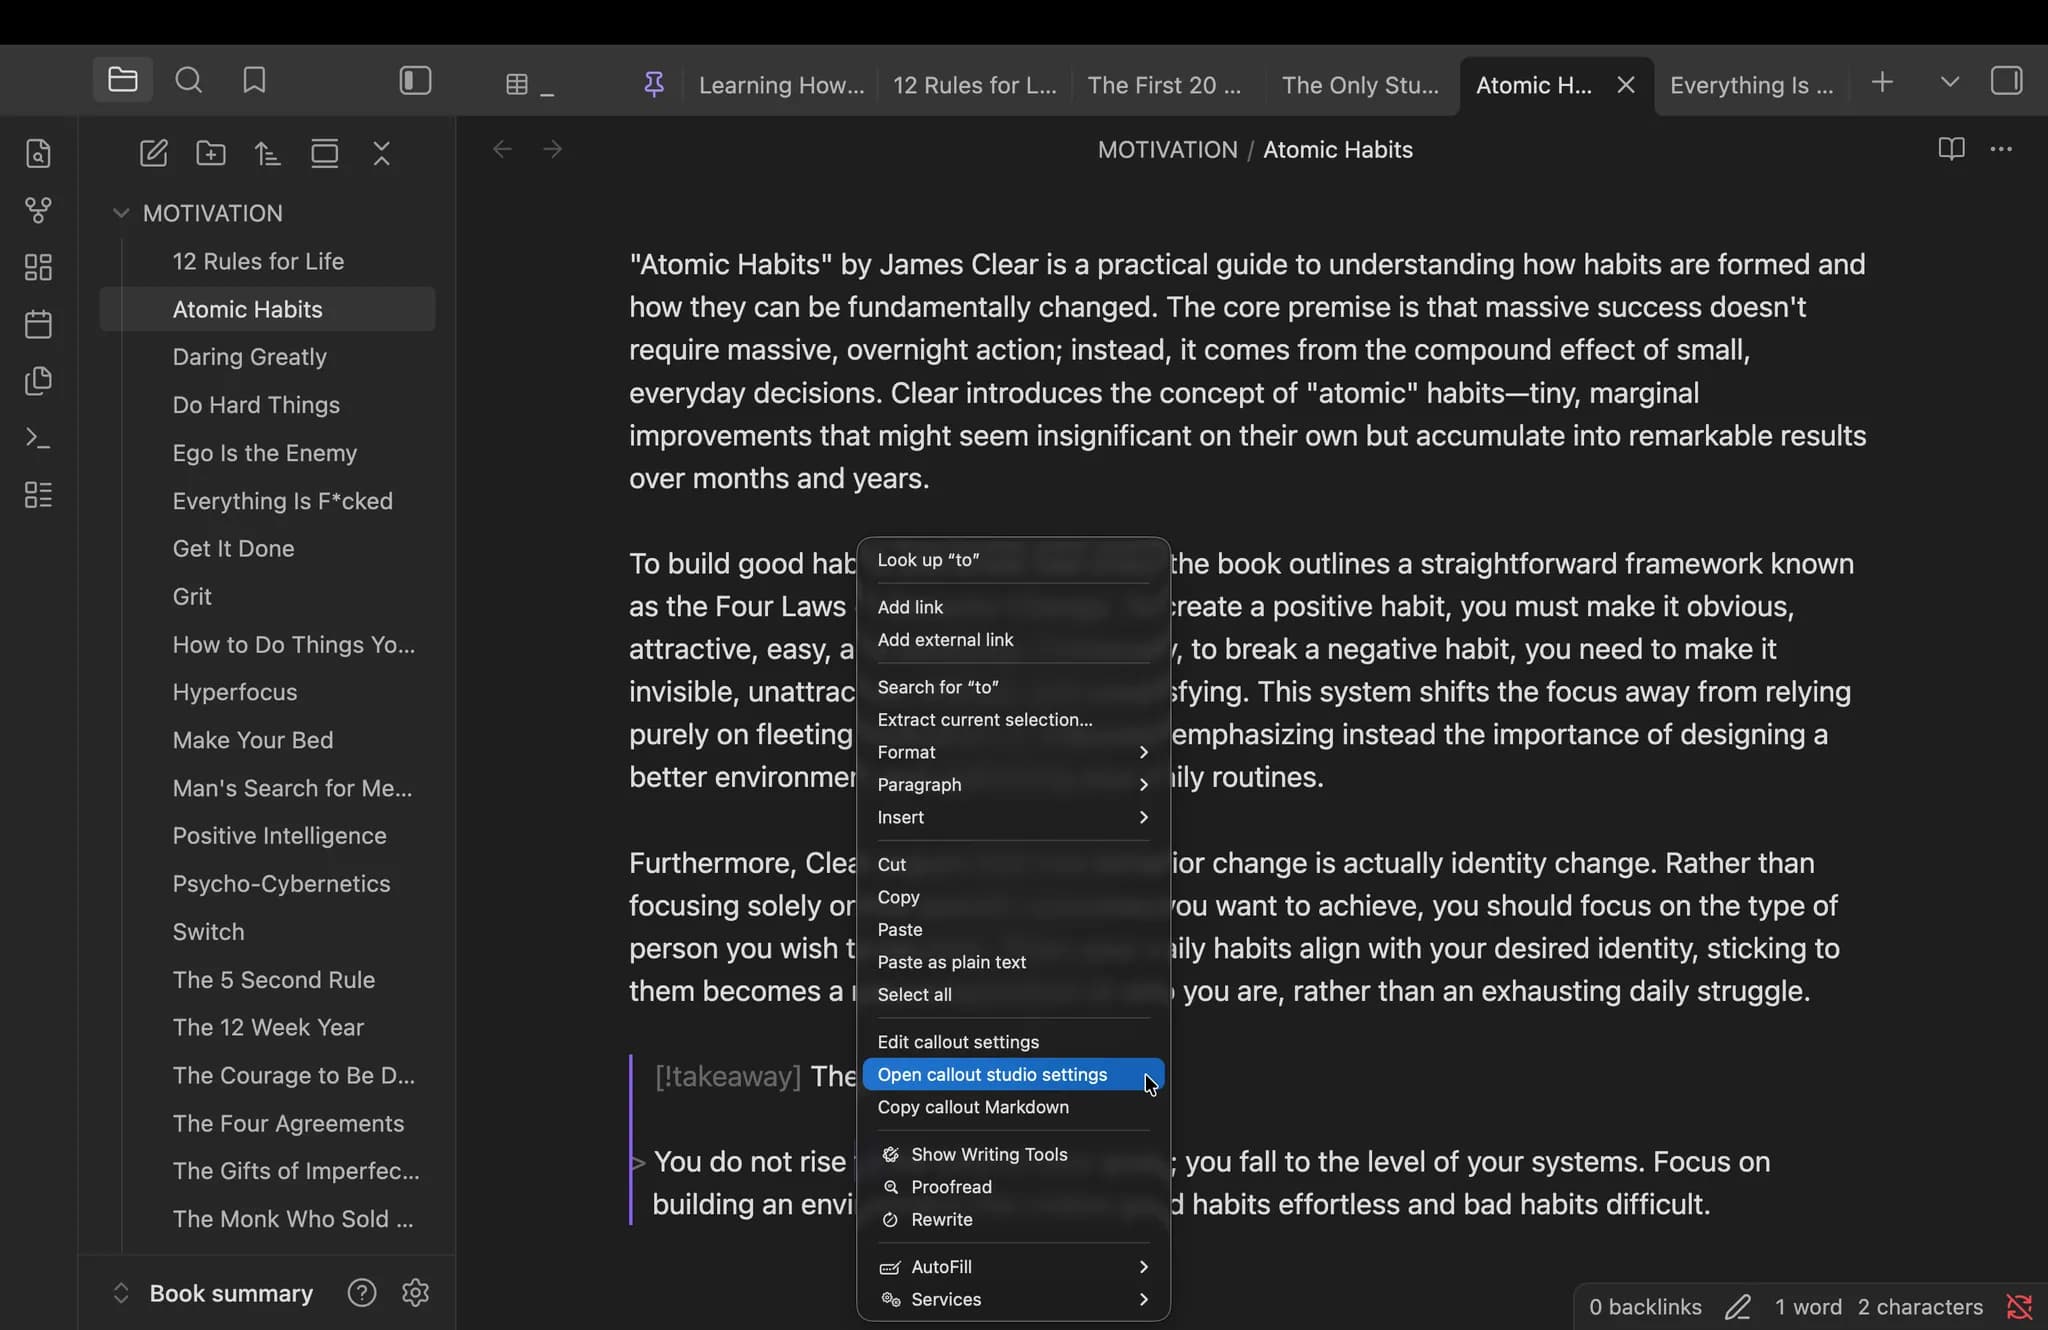Create a new folder in file explorer
The image size is (2048, 1330).
pos(210,153)
